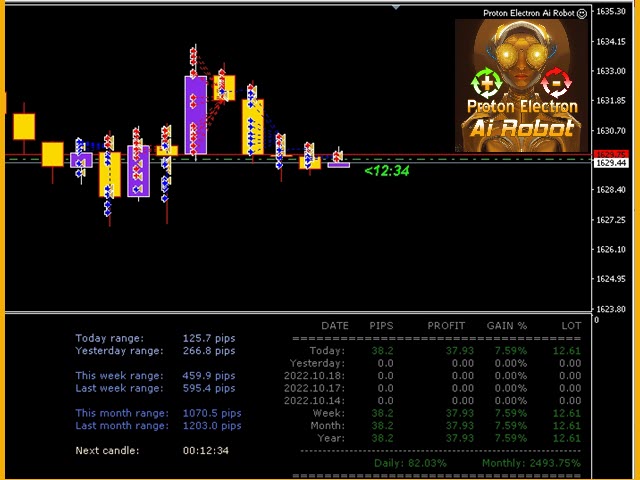This screenshot has height=480, width=640.
Task: Click the 1628.40 price axis label
Action: tap(611, 190)
